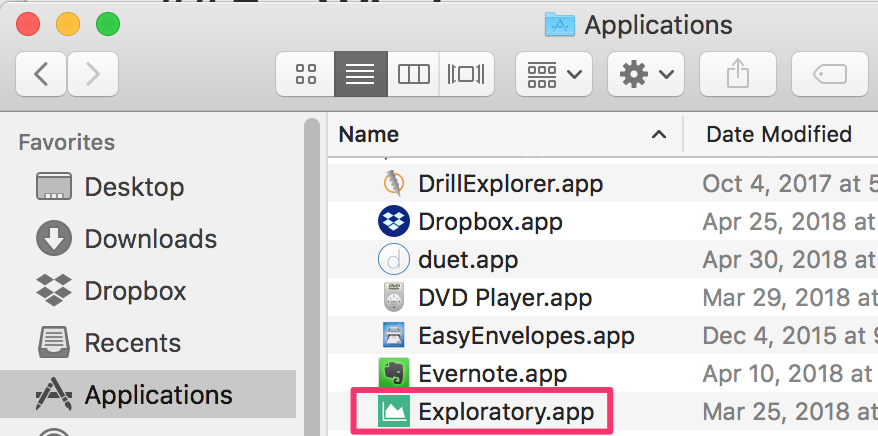Select Dropbox.app file name

(x=490, y=222)
